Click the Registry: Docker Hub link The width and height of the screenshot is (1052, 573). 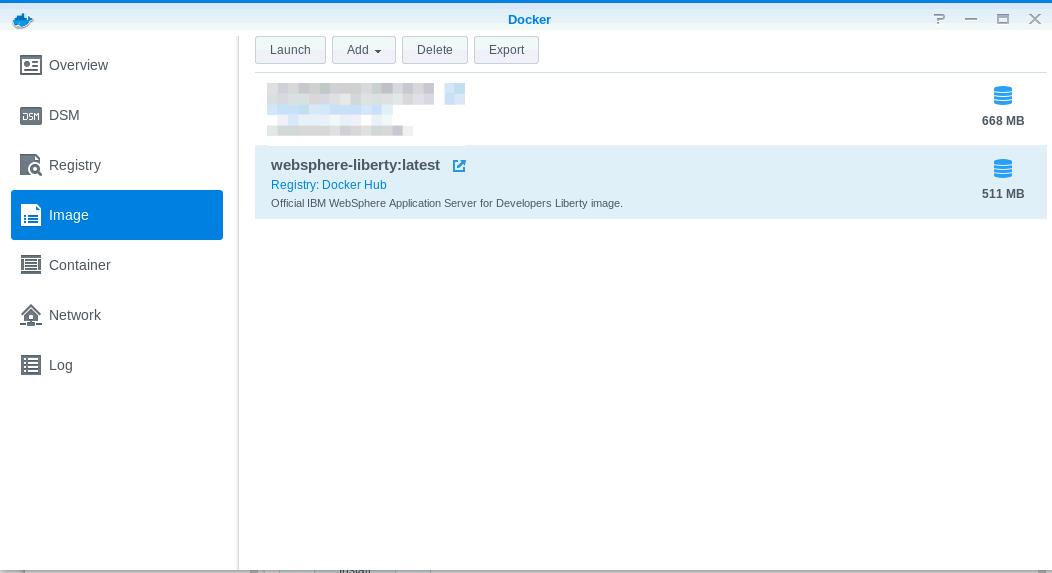point(328,185)
